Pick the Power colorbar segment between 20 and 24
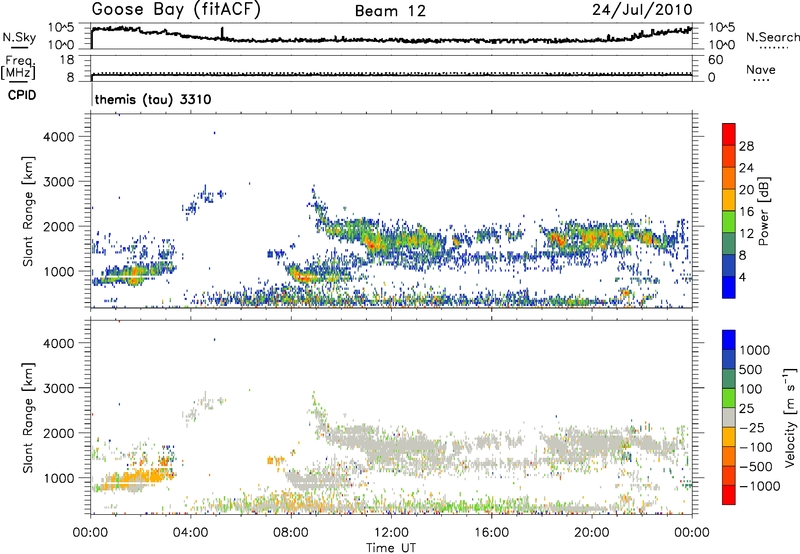Image resolution: width=800 pixels, height=554 pixels. pyautogui.click(x=729, y=178)
